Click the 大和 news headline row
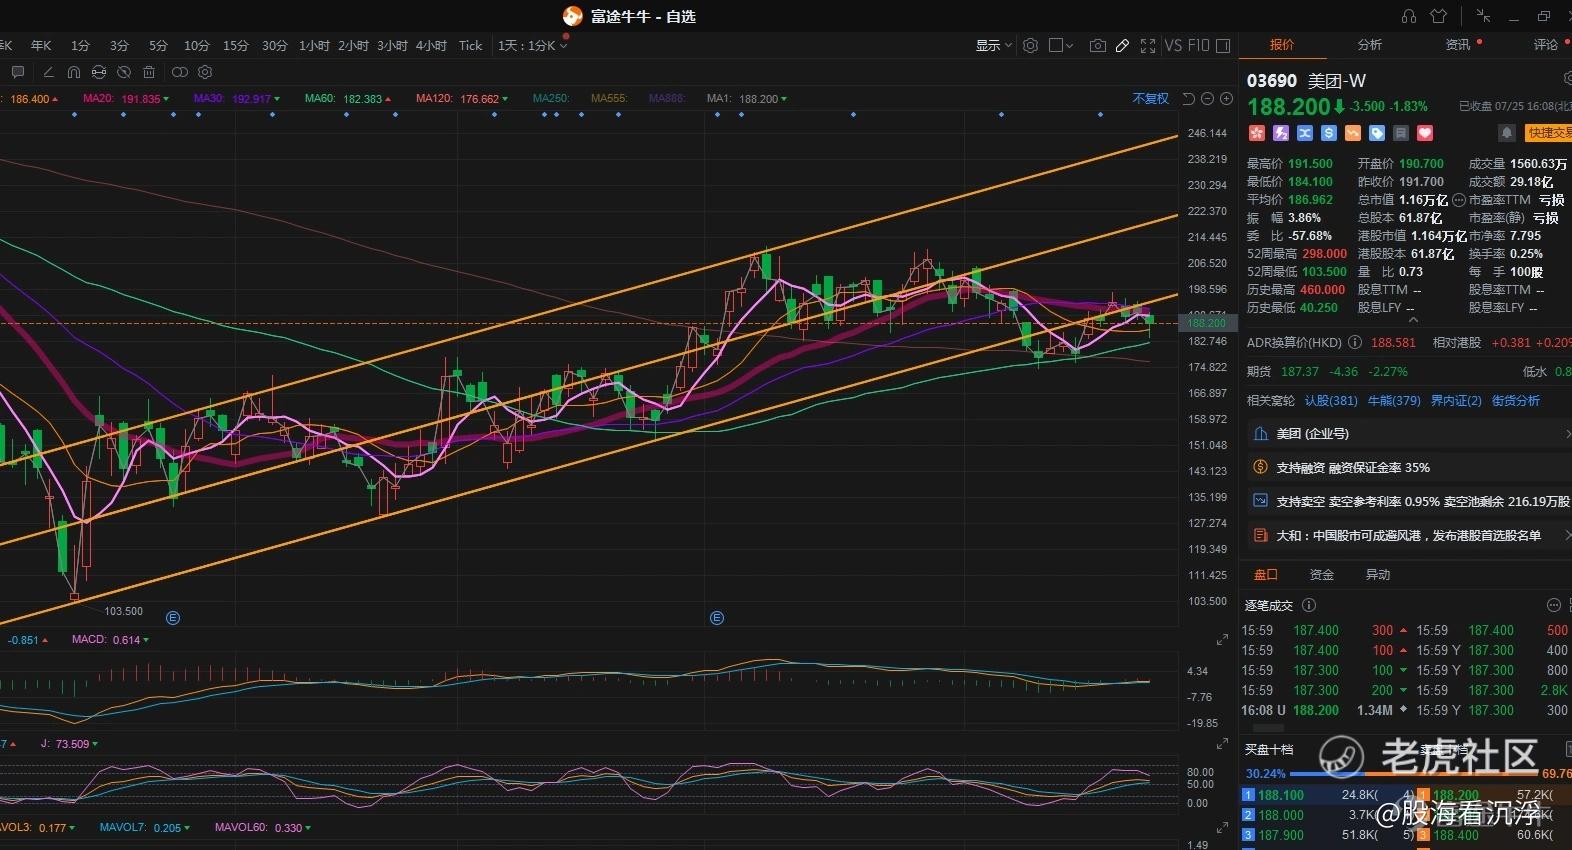1572x850 pixels. tap(1408, 535)
